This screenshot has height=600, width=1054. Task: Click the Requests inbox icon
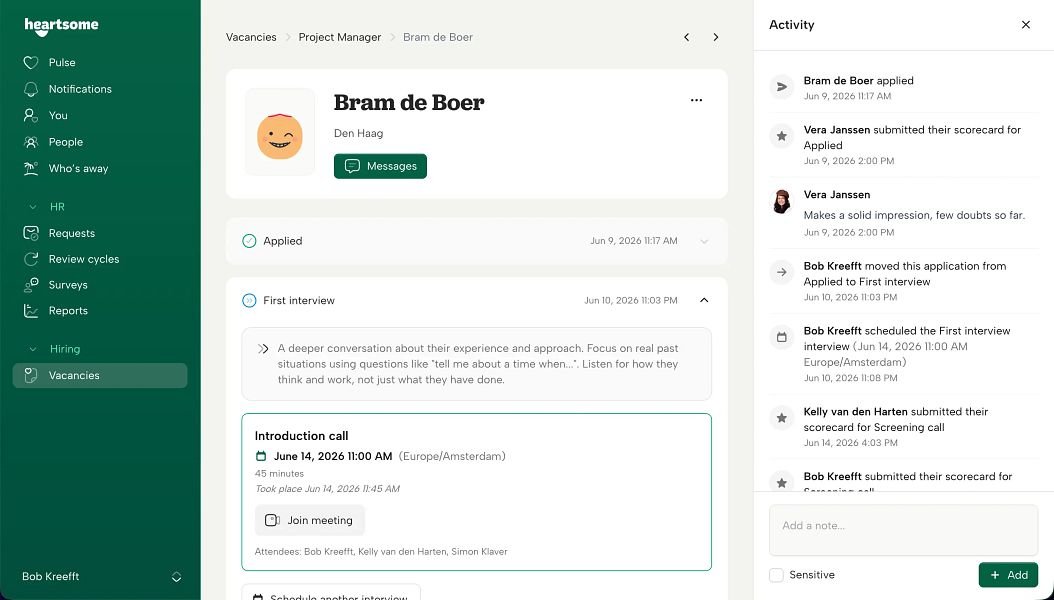click(x=31, y=233)
